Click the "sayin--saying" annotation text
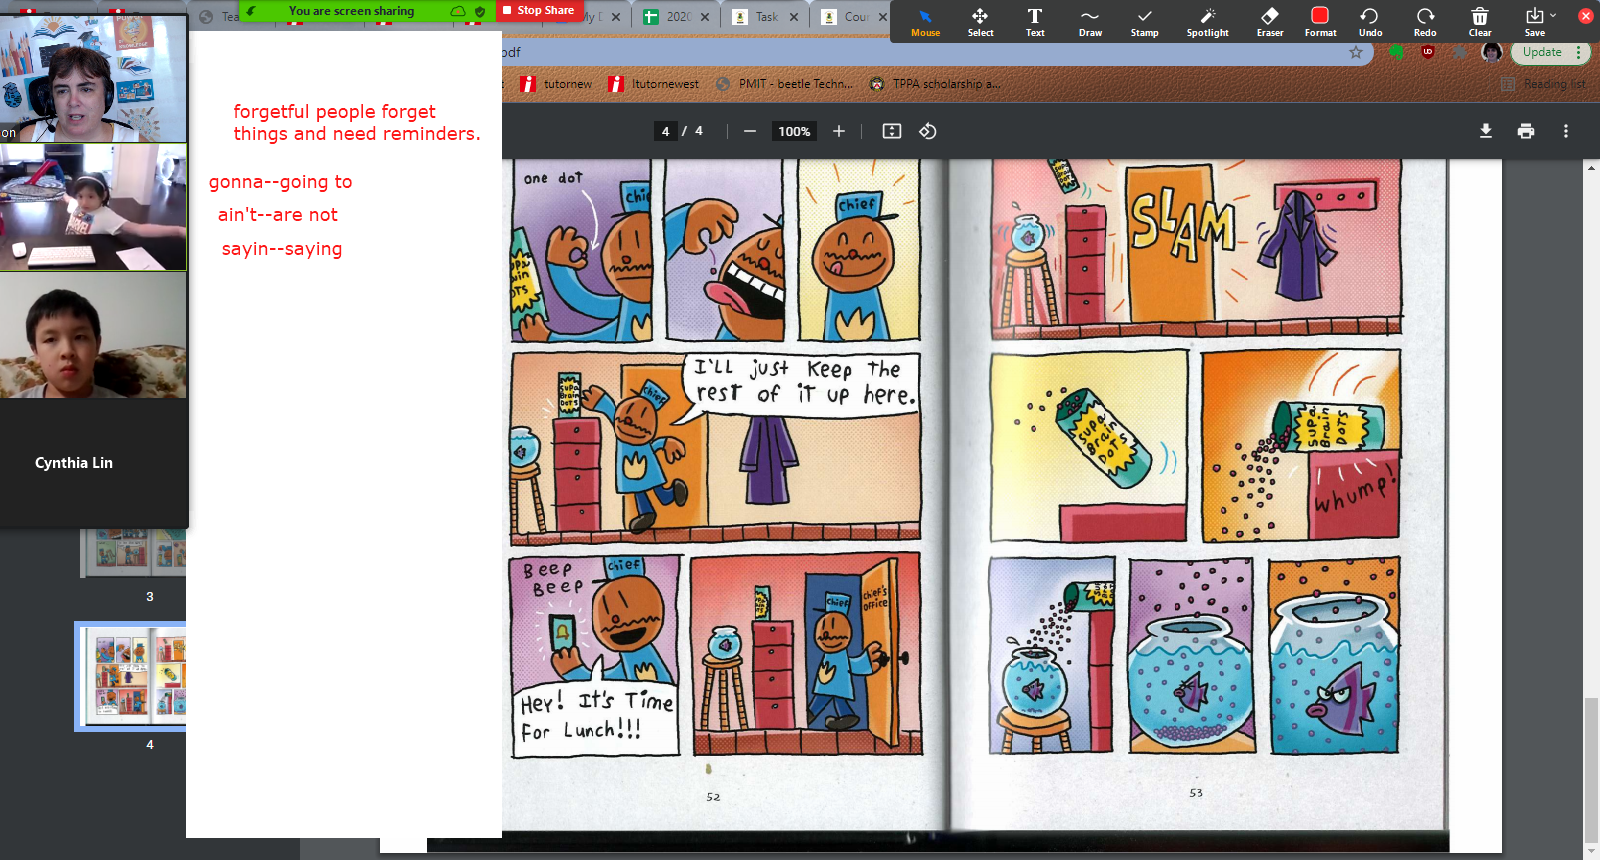Image resolution: width=1600 pixels, height=860 pixels. coord(282,249)
